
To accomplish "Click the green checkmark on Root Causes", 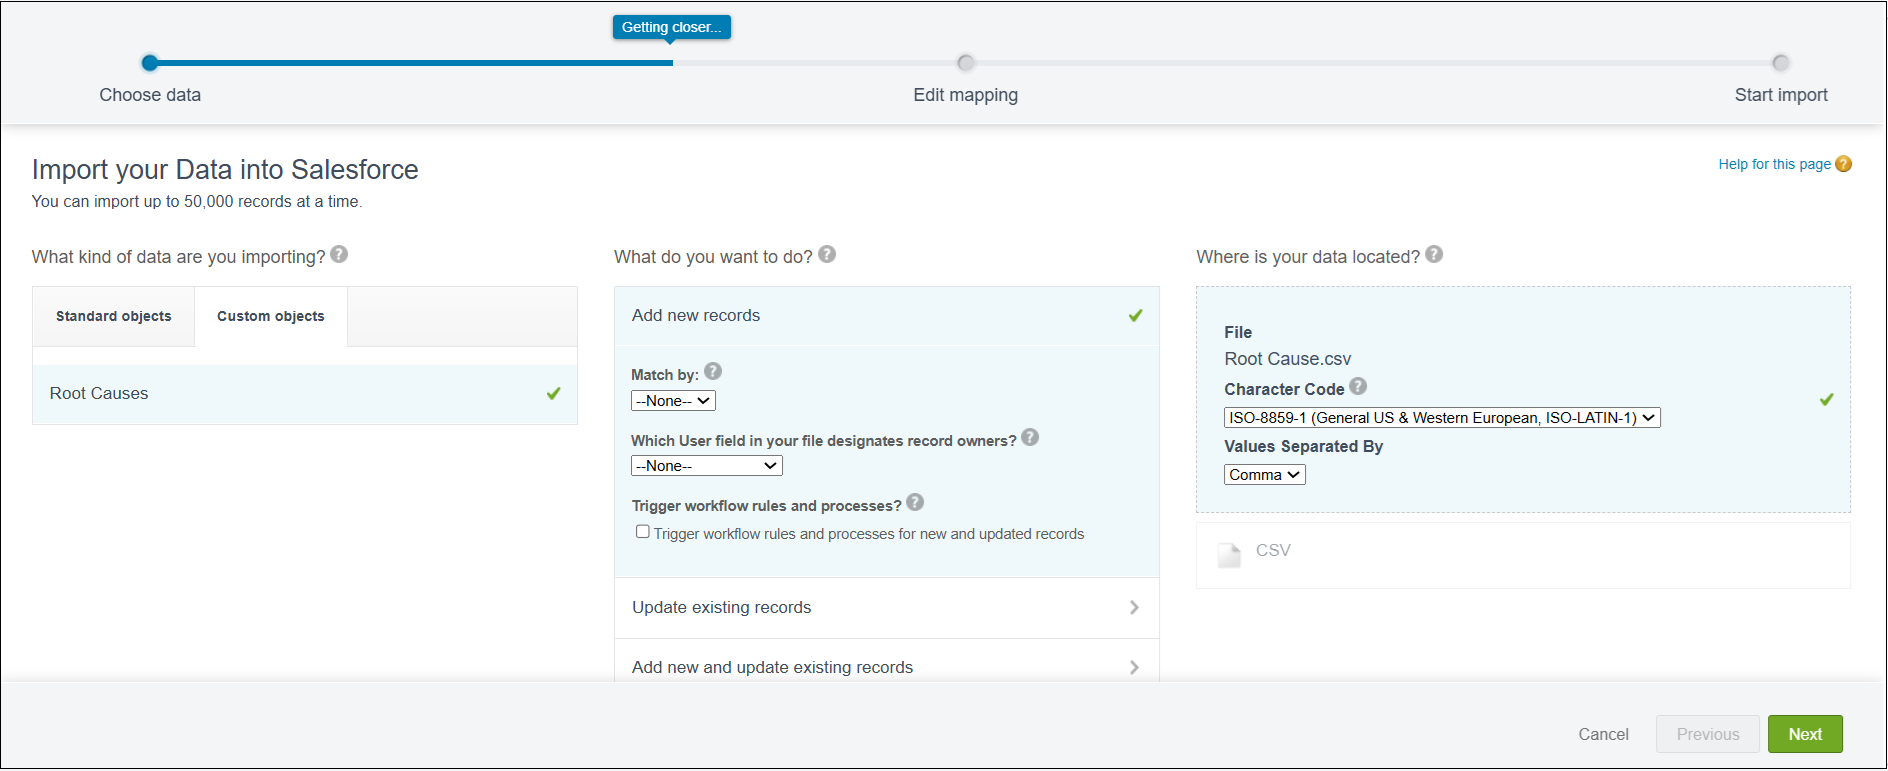I will pos(553,394).
